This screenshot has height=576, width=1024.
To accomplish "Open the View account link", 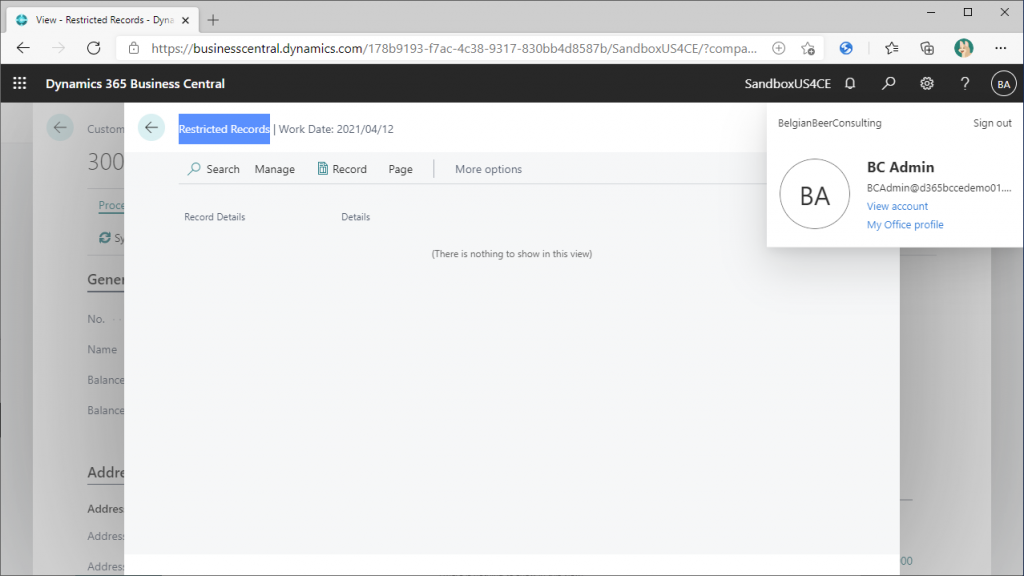I will click(x=897, y=206).
